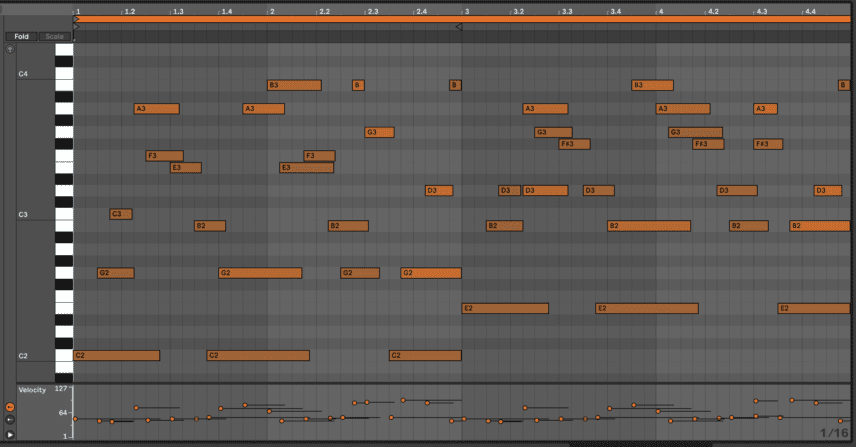This screenshot has width=856, height=447.
Task: Select the first F#3 note in bar 3
Action: pyautogui.click(x=574, y=144)
